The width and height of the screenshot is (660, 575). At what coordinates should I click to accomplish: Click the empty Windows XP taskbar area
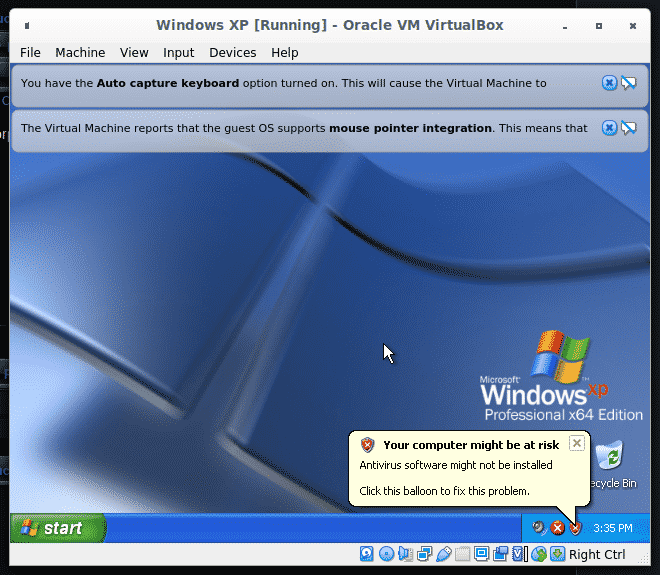click(314, 528)
